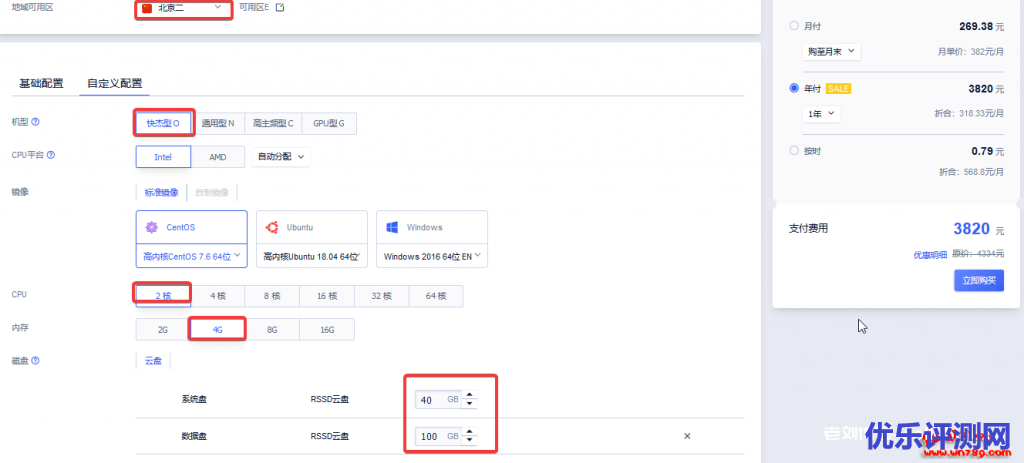The image size is (1024, 463).
Task: Select 32 核 CPU option
Action: point(382,296)
